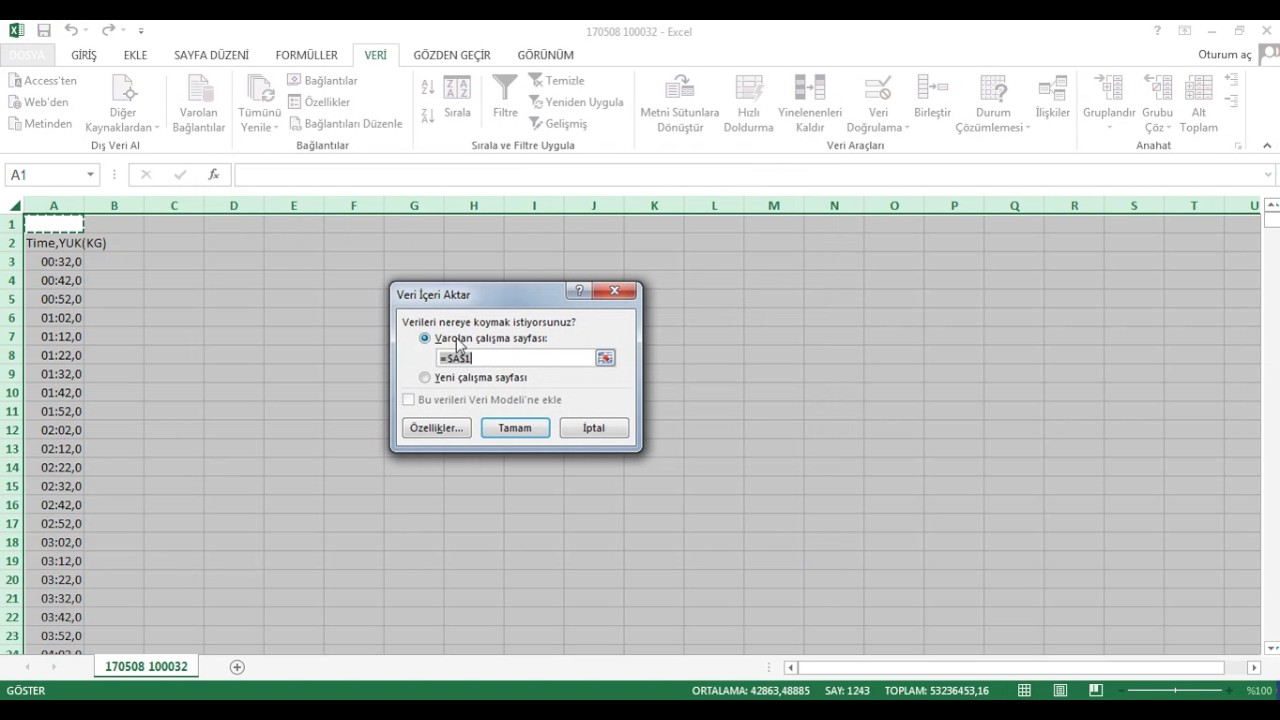Click the formula bar input area

(x=748, y=175)
